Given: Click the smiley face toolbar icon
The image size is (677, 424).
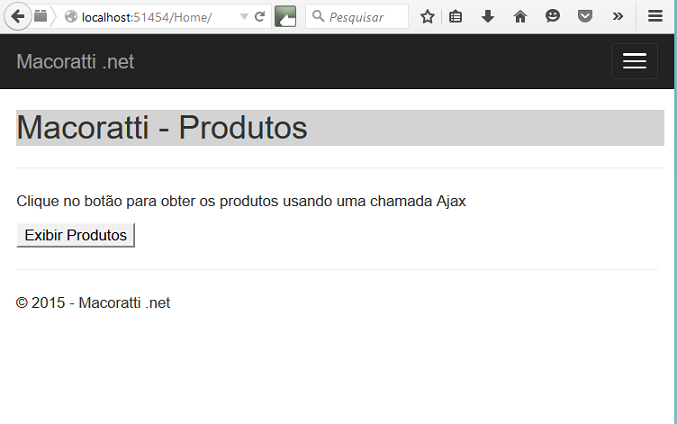Looking at the screenshot, I should [x=553, y=17].
